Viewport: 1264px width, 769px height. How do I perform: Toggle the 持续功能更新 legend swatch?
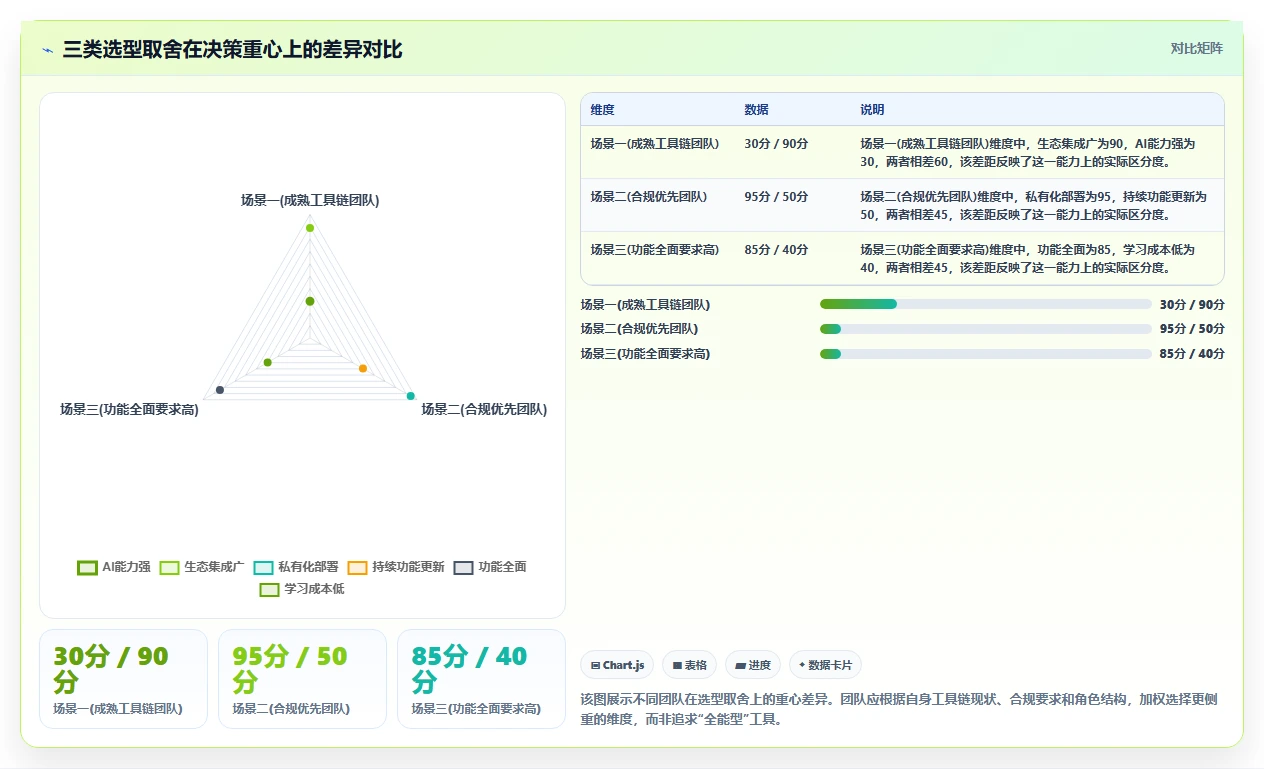(x=358, y=567)
